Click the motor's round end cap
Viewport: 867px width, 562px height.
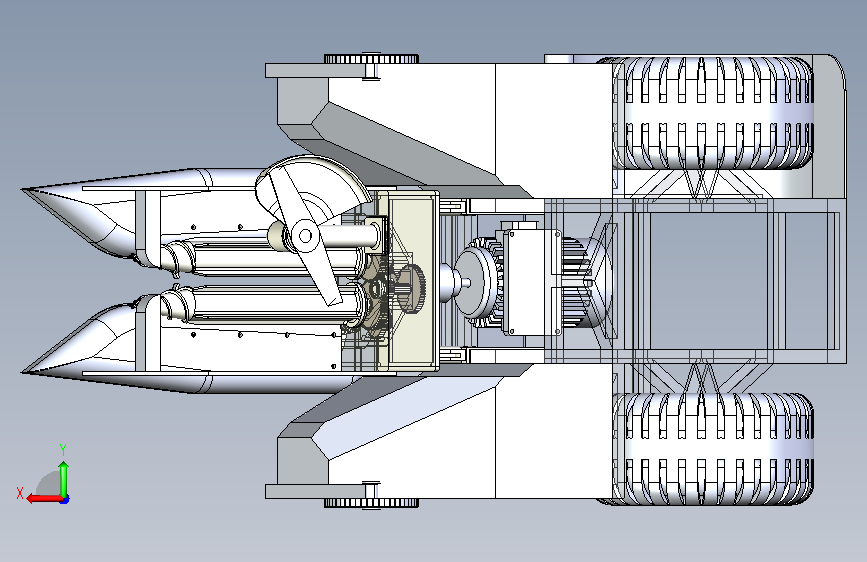click(x=474, y=283)
